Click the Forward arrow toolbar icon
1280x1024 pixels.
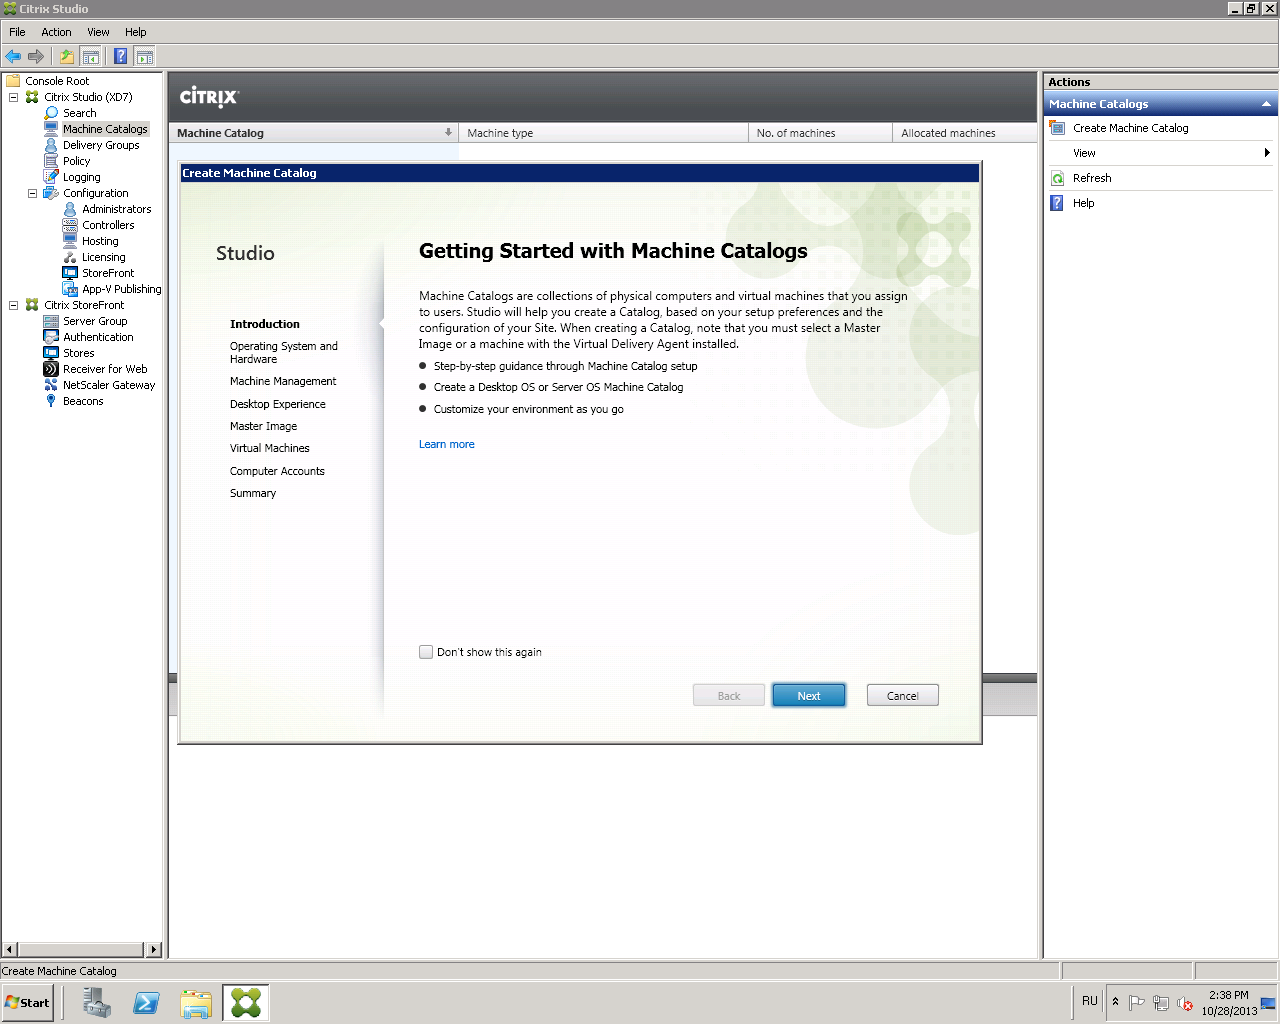[x=36, y=56]
